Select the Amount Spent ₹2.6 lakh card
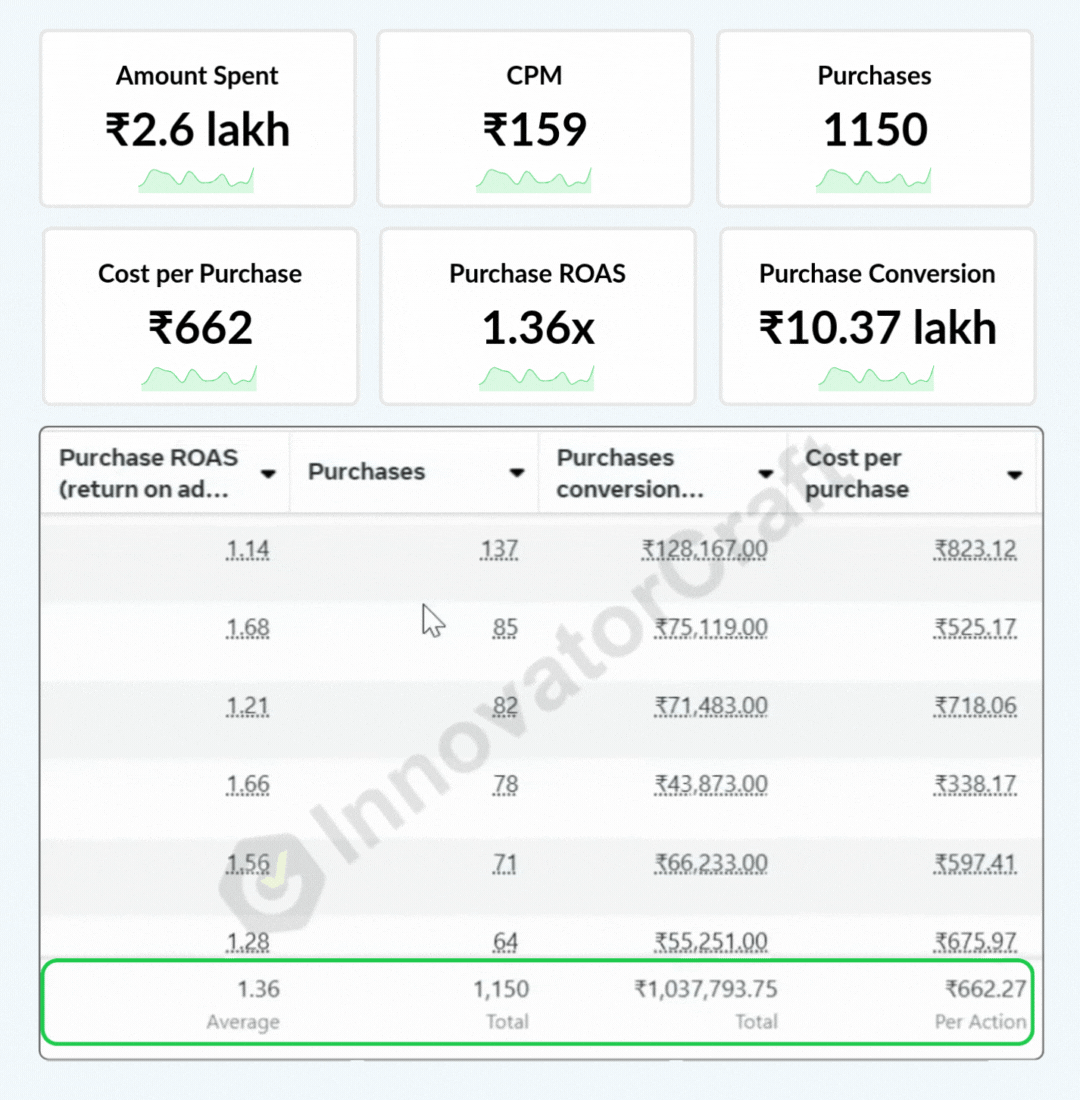This screenshot has height=1100, width=1080. tap(198, 118)
